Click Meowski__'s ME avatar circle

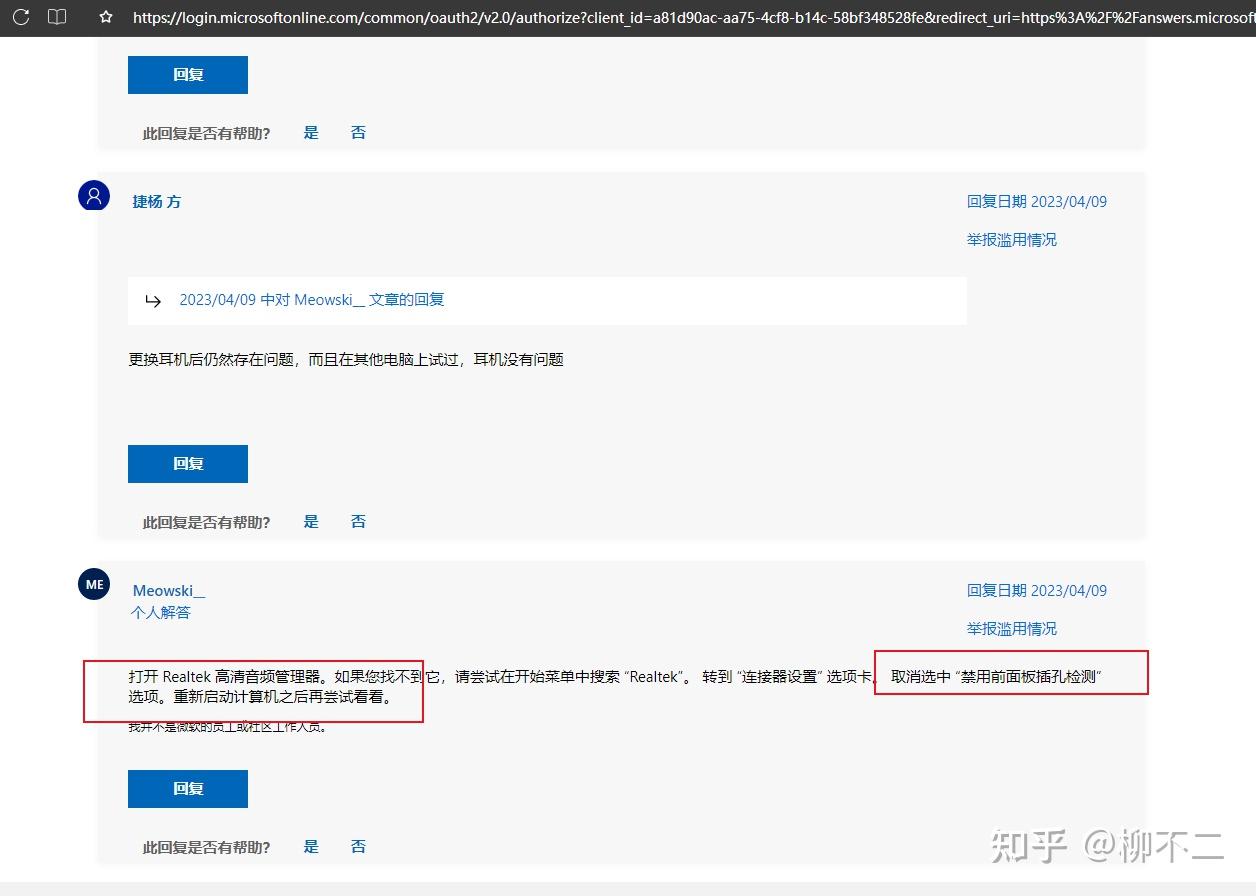[x=93, y=584]
